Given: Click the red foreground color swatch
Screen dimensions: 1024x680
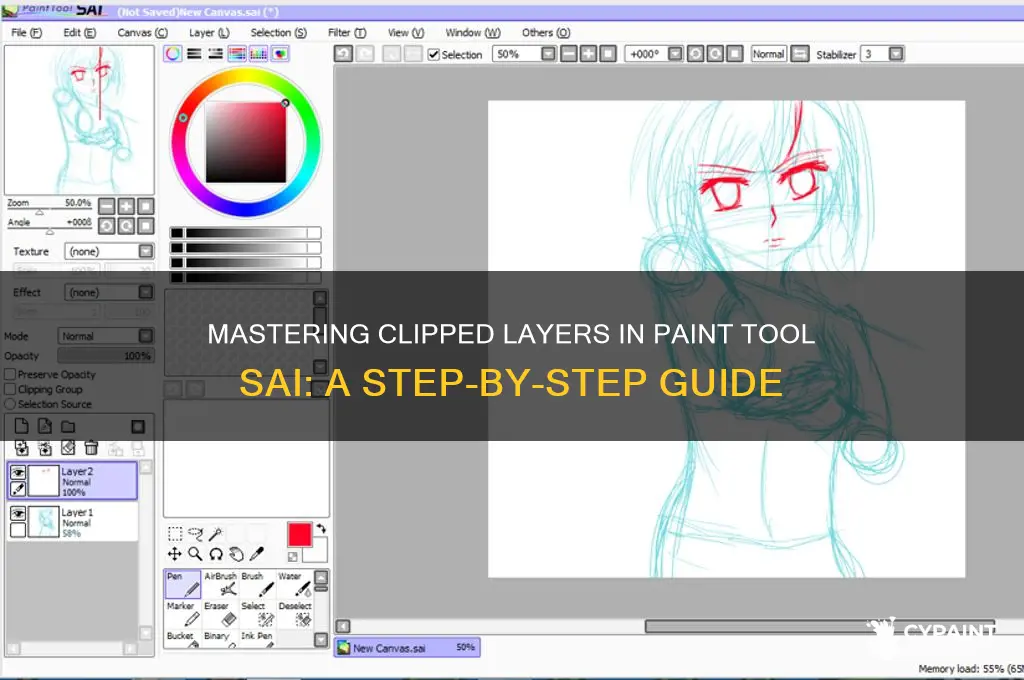Looking at the screenshot, I should (x=300, y=535).
